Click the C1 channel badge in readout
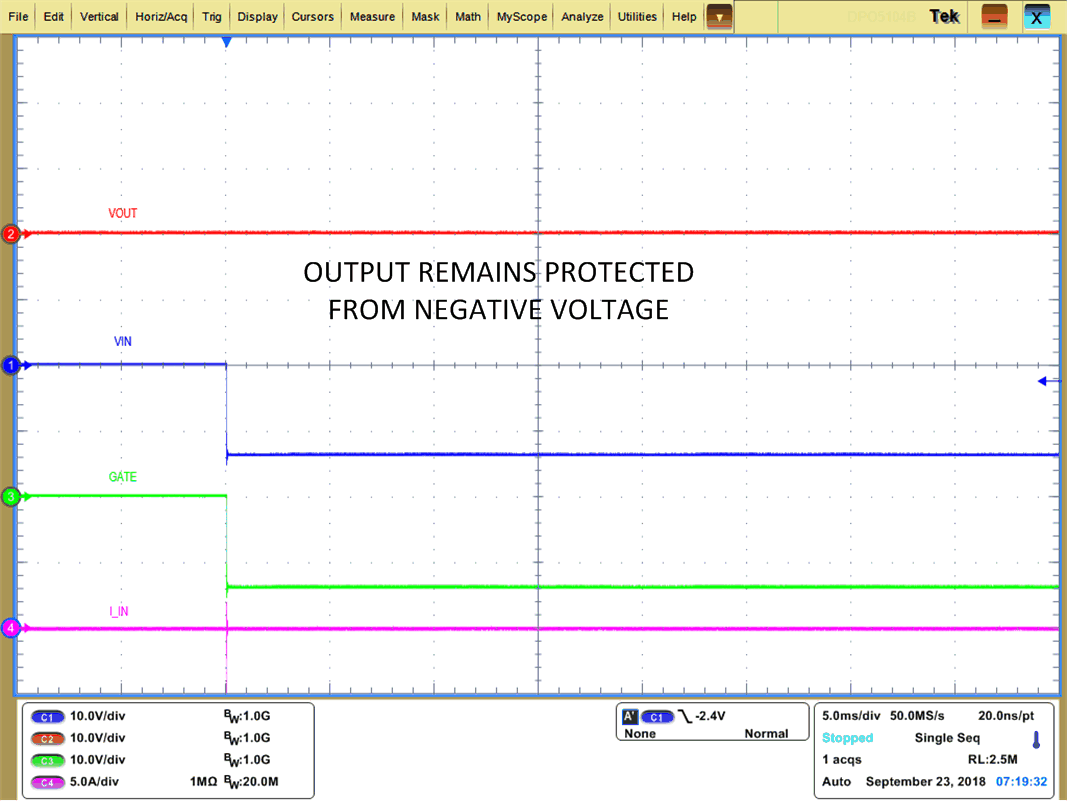Screen dimensions: 1068x801 coord(48,717)
